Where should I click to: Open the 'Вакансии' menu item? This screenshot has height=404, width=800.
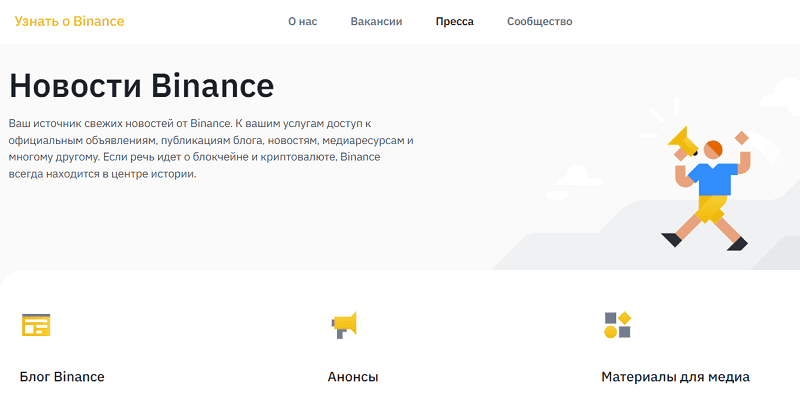(x=376, y=21)
